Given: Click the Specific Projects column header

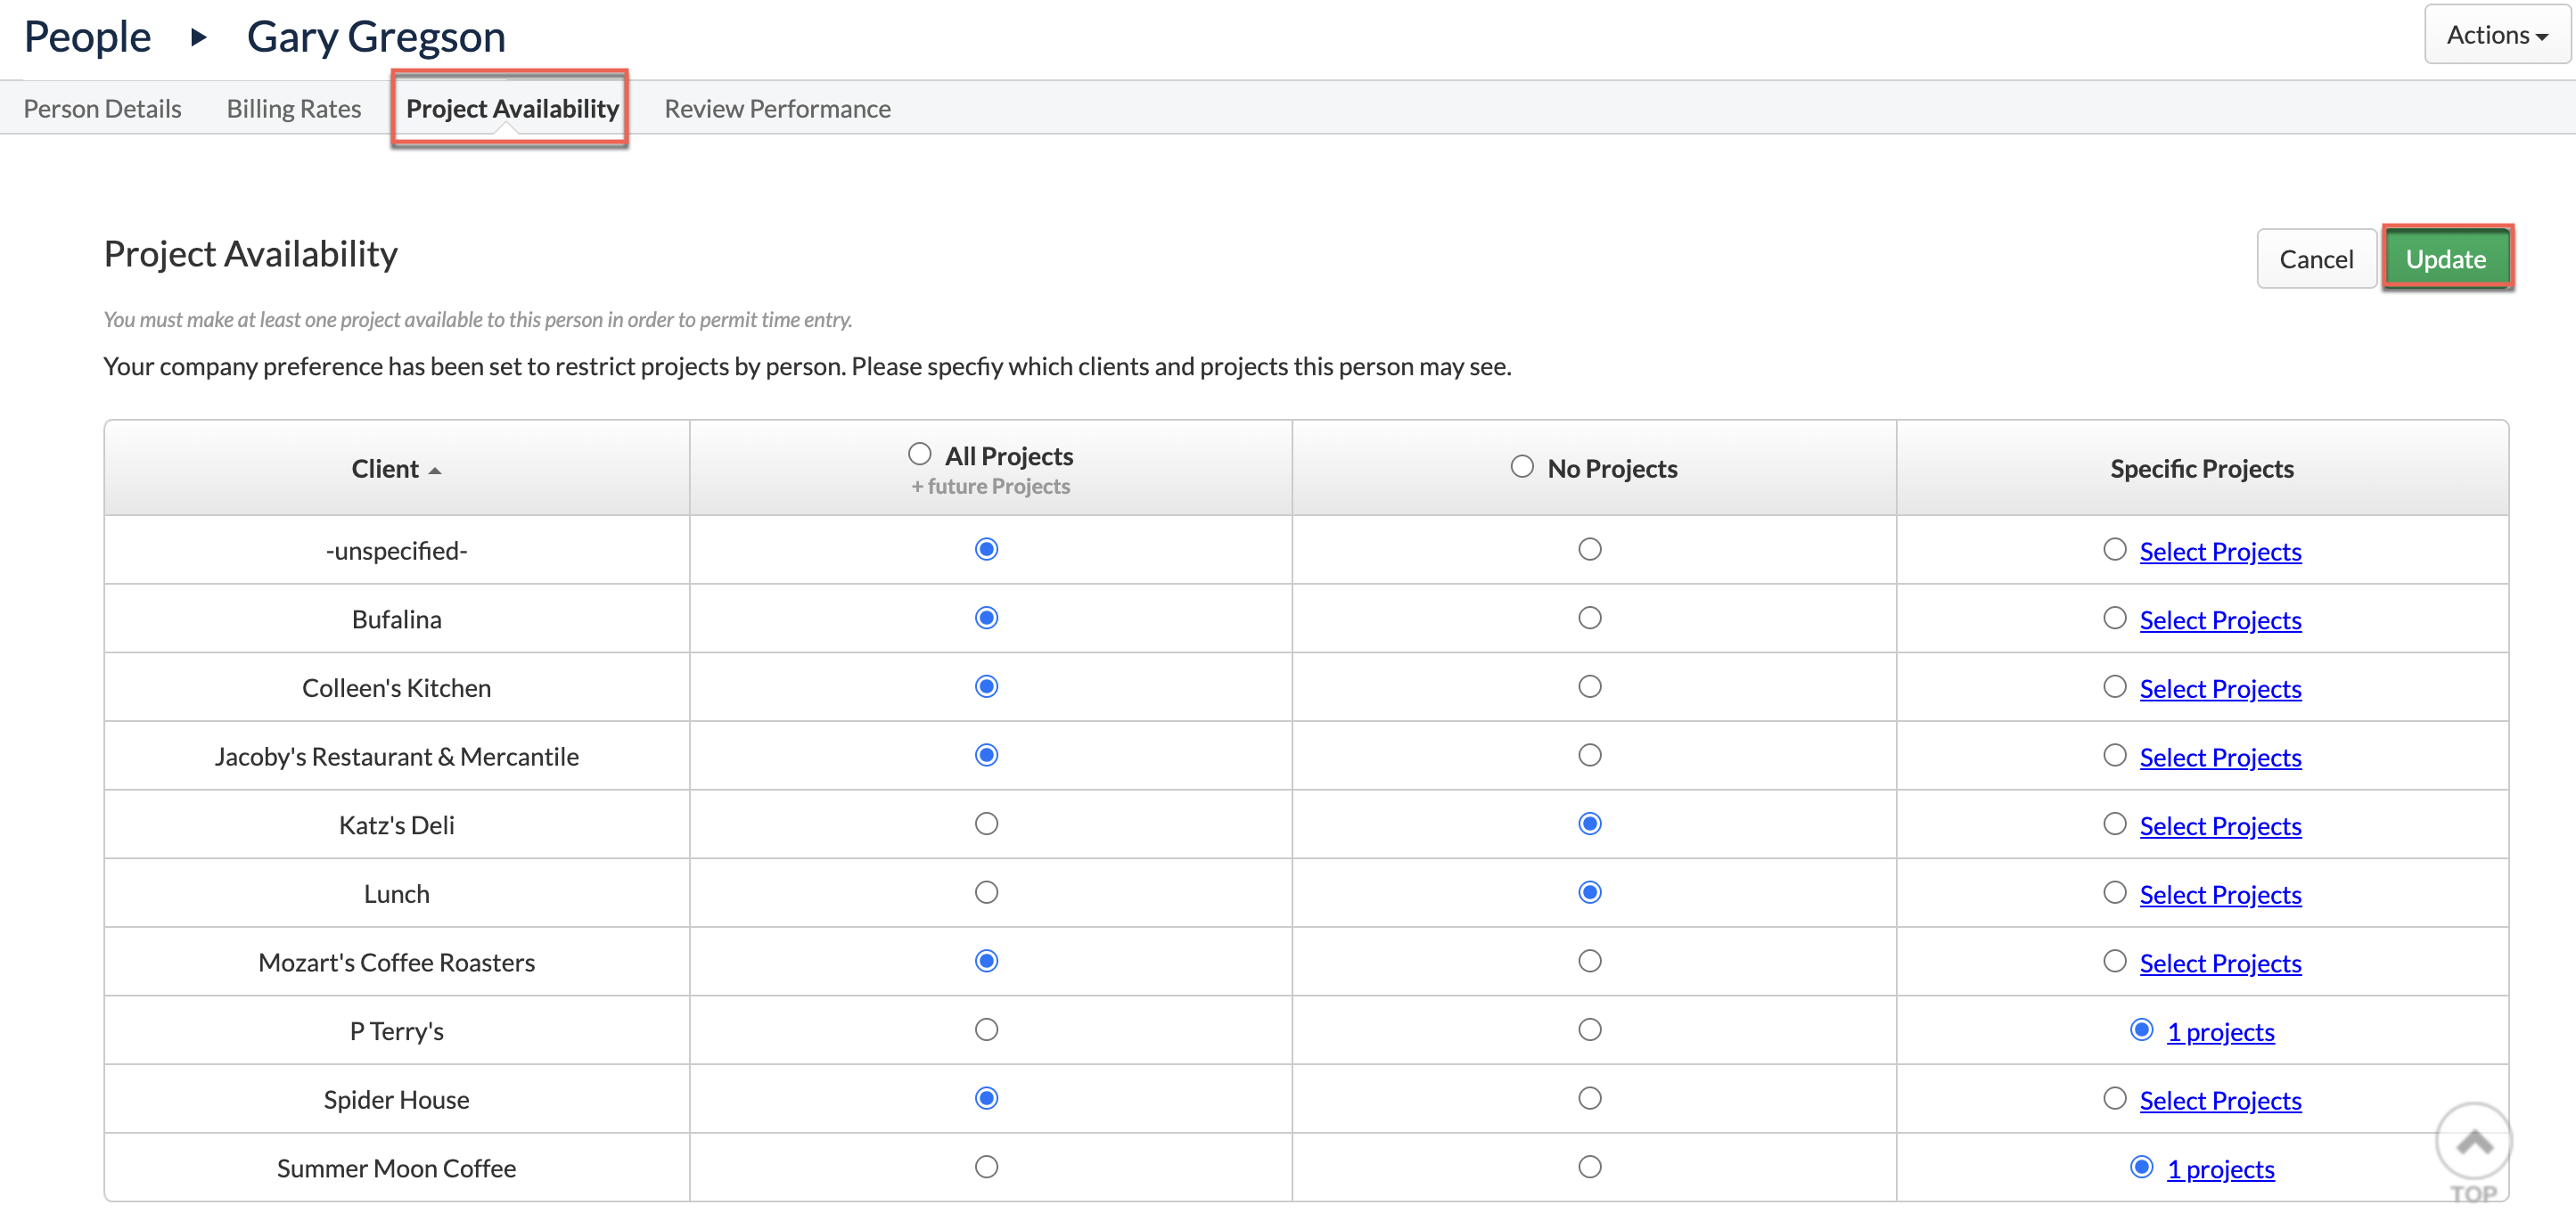Looking at the screenshot, I should [x=2201, y=468].
